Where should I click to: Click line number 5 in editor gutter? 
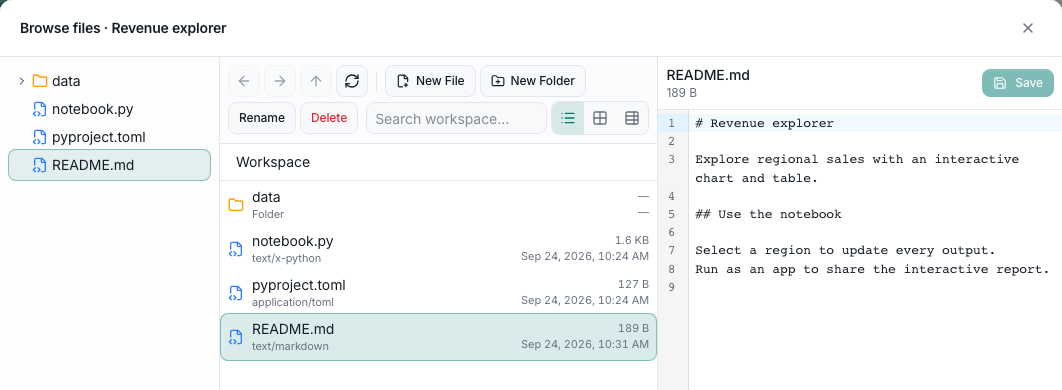[x=671, y=215]
